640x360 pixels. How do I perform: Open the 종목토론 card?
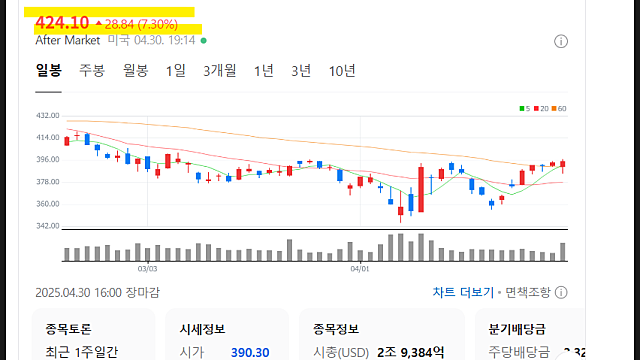click(x=93, y=334)
